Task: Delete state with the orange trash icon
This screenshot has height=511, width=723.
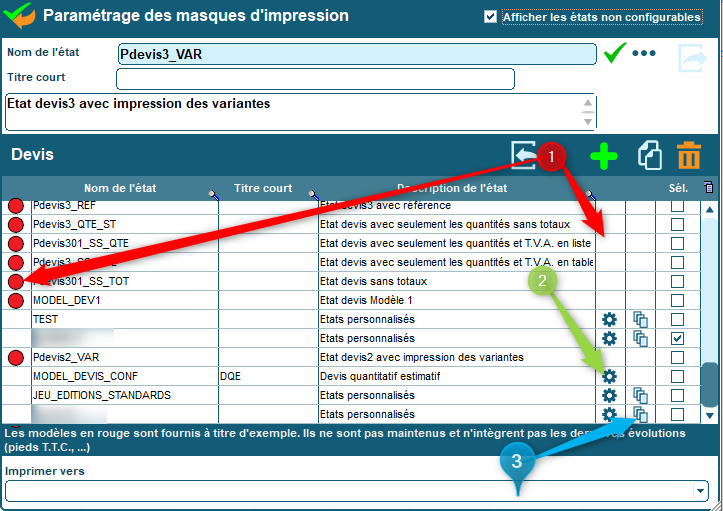Action: click(x=689, y=155)
